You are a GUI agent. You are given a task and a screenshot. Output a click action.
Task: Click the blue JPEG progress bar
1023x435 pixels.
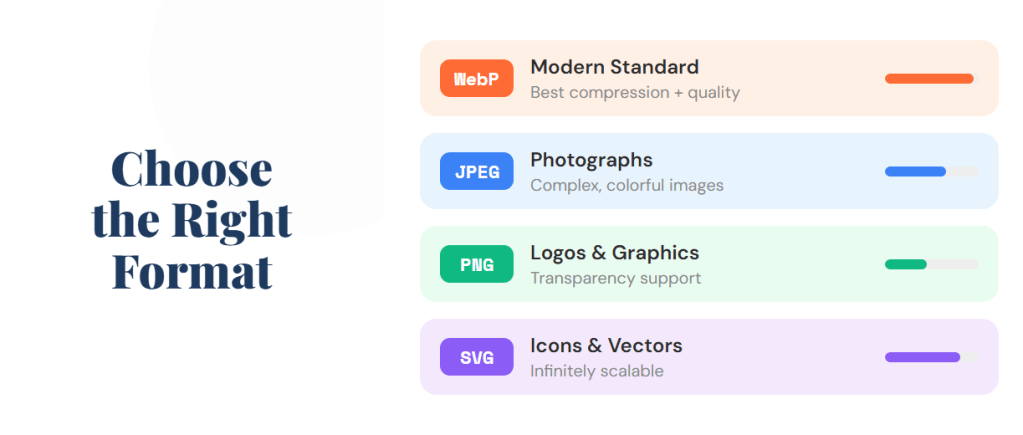[x=915, y=171]
